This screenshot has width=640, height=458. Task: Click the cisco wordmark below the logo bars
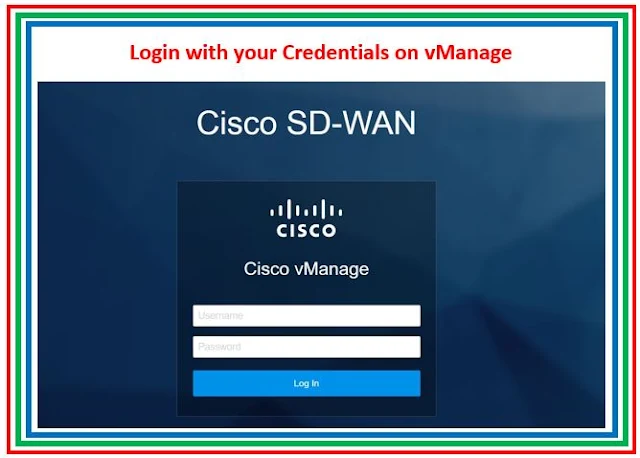(x=306, y=230)
